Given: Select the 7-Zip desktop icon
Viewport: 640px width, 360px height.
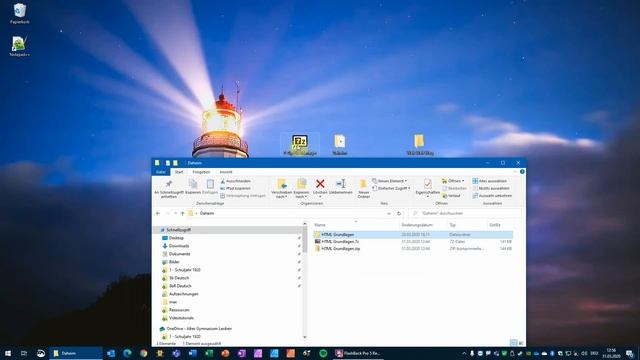Looking at the screenshot, I should click(x=300, y=145).
